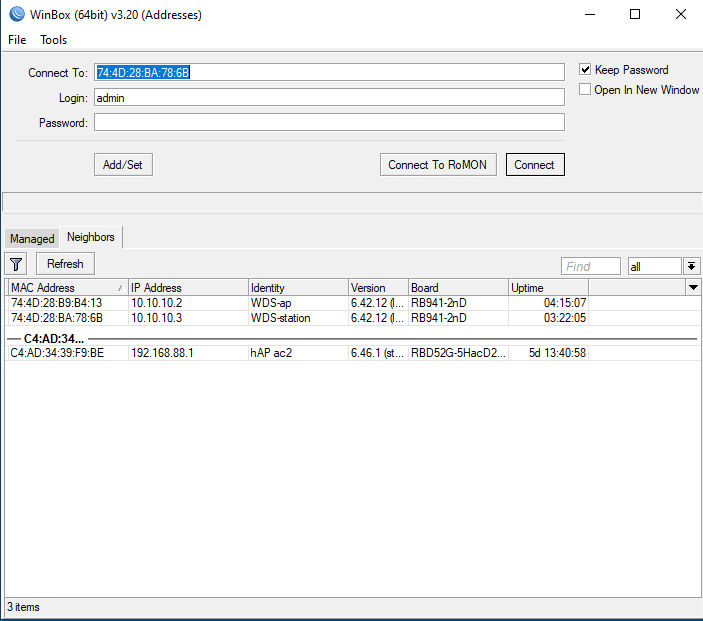Click the Login input field
This screenshot has height=621, width=703.
pos(329,97)
